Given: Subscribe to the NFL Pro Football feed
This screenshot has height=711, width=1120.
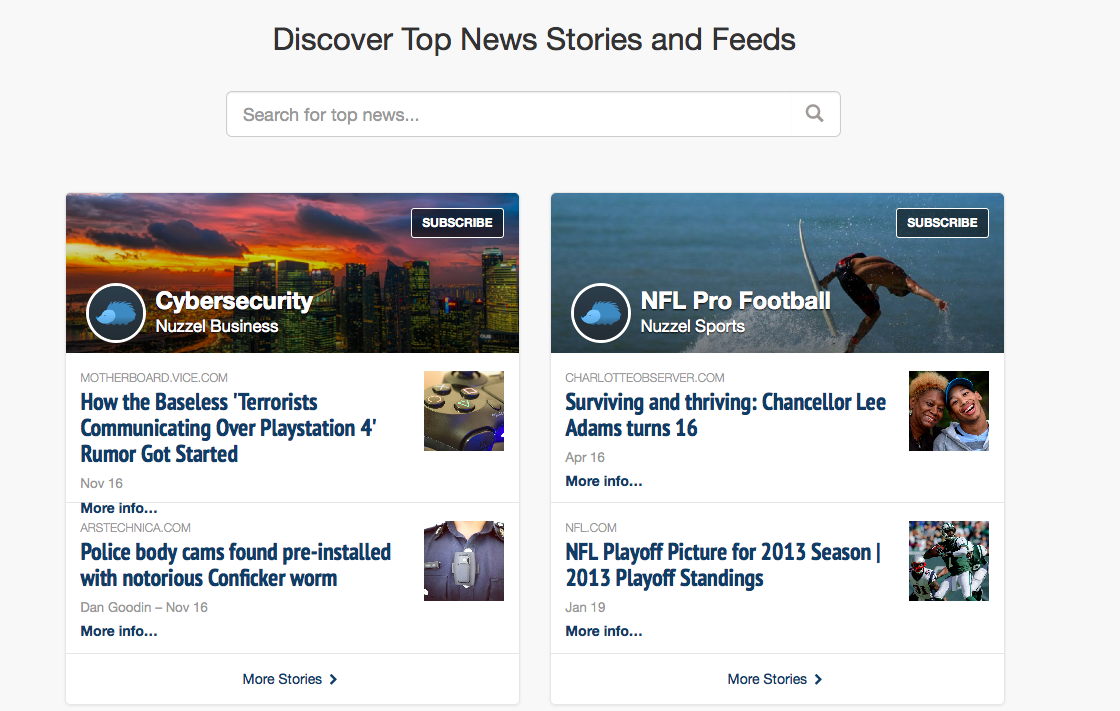Looking at the screenshot, I should [941, 222].
